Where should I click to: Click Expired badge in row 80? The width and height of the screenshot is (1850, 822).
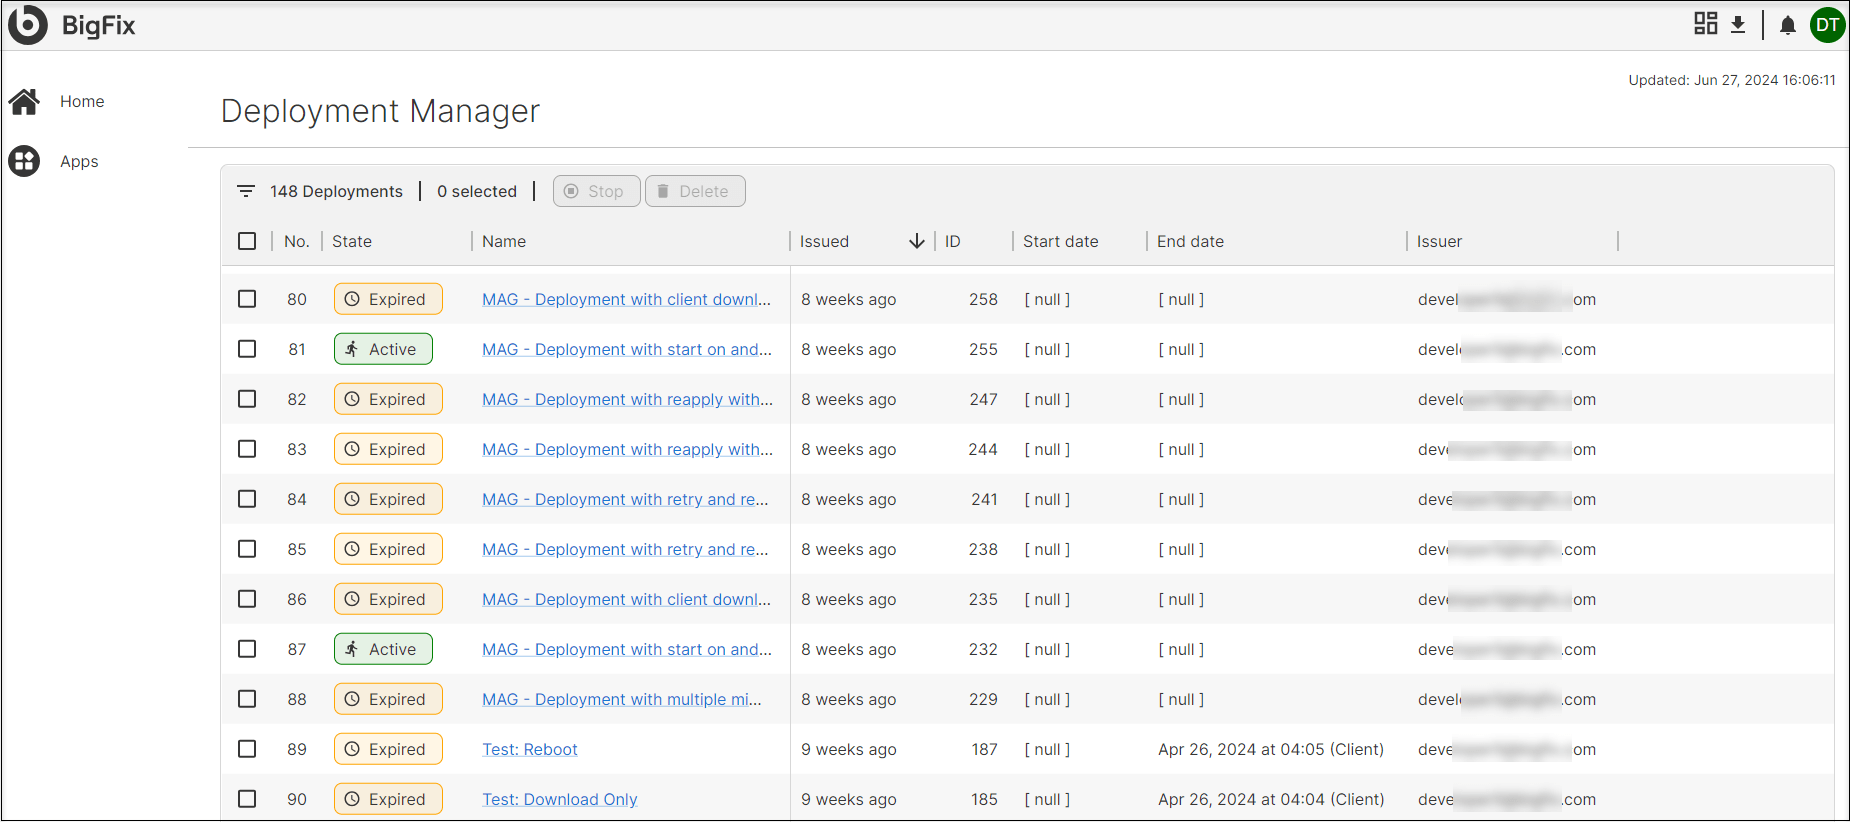click(388, 299)
